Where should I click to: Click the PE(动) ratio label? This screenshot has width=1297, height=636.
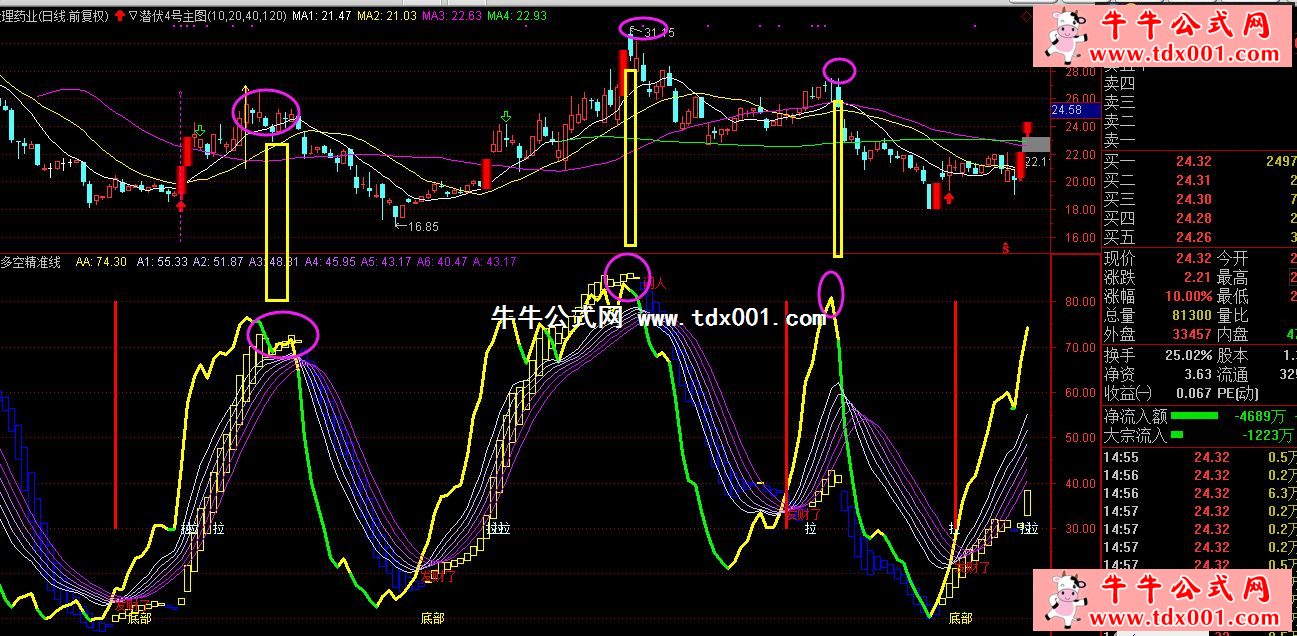point(1238,393)
